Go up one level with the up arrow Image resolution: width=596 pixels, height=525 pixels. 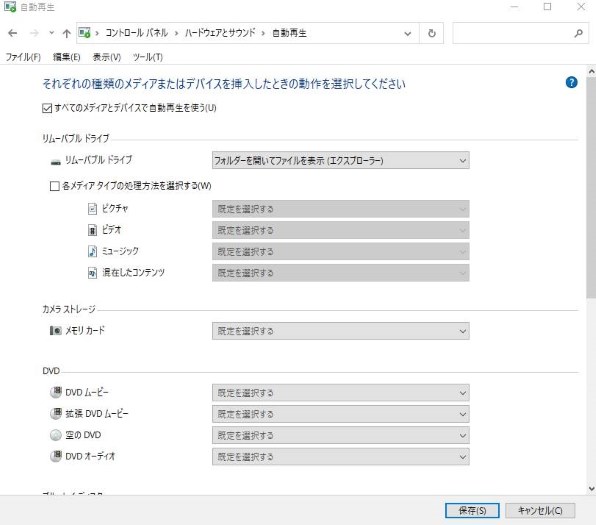(67, 33)
